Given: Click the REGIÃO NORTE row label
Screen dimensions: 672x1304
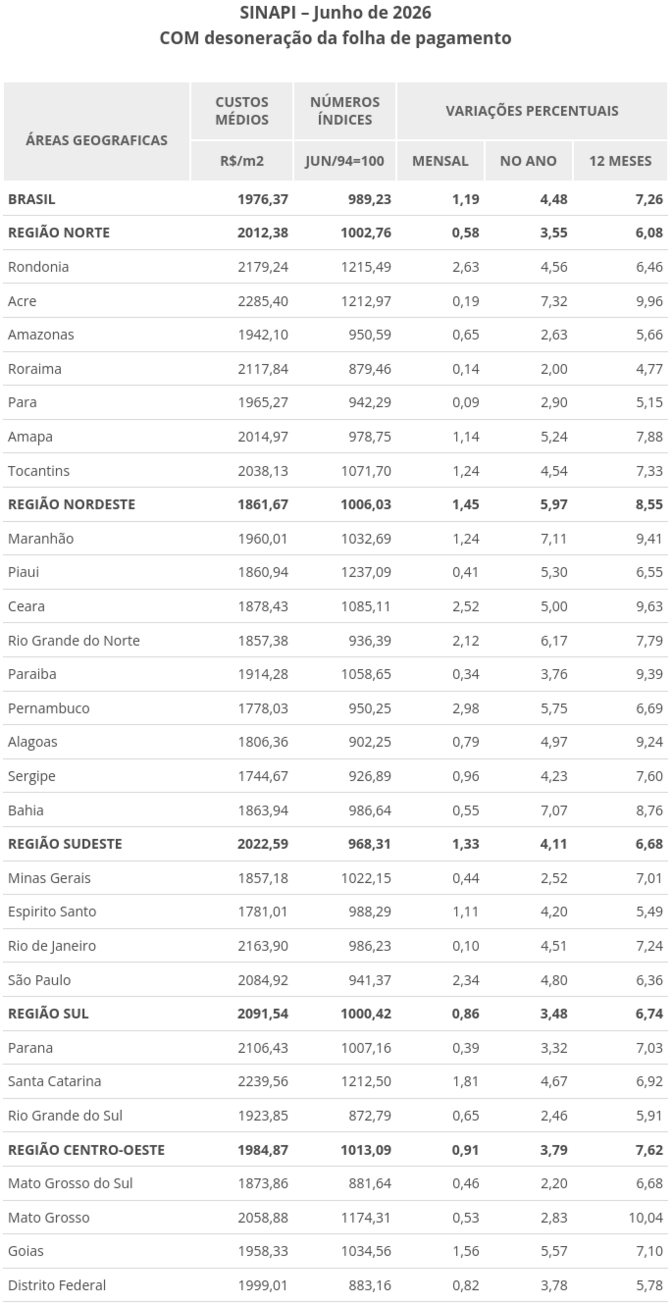Looking at the screenshot, I should 59,233.
